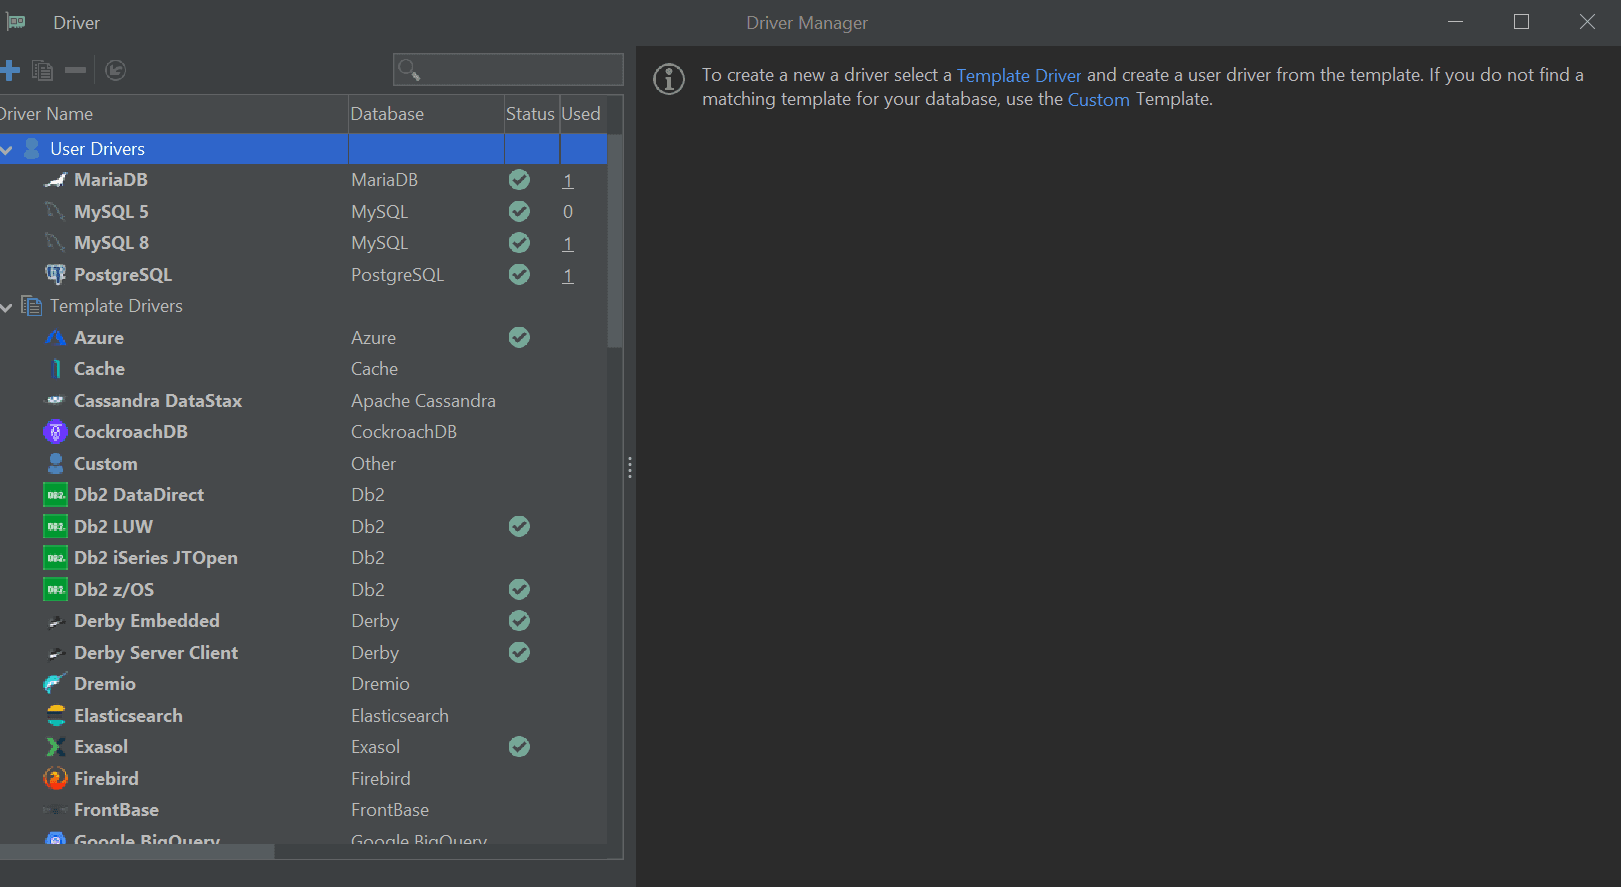
Task: Click the Exasol X icon
Action: pyautogui.click(x=56, y=747)
